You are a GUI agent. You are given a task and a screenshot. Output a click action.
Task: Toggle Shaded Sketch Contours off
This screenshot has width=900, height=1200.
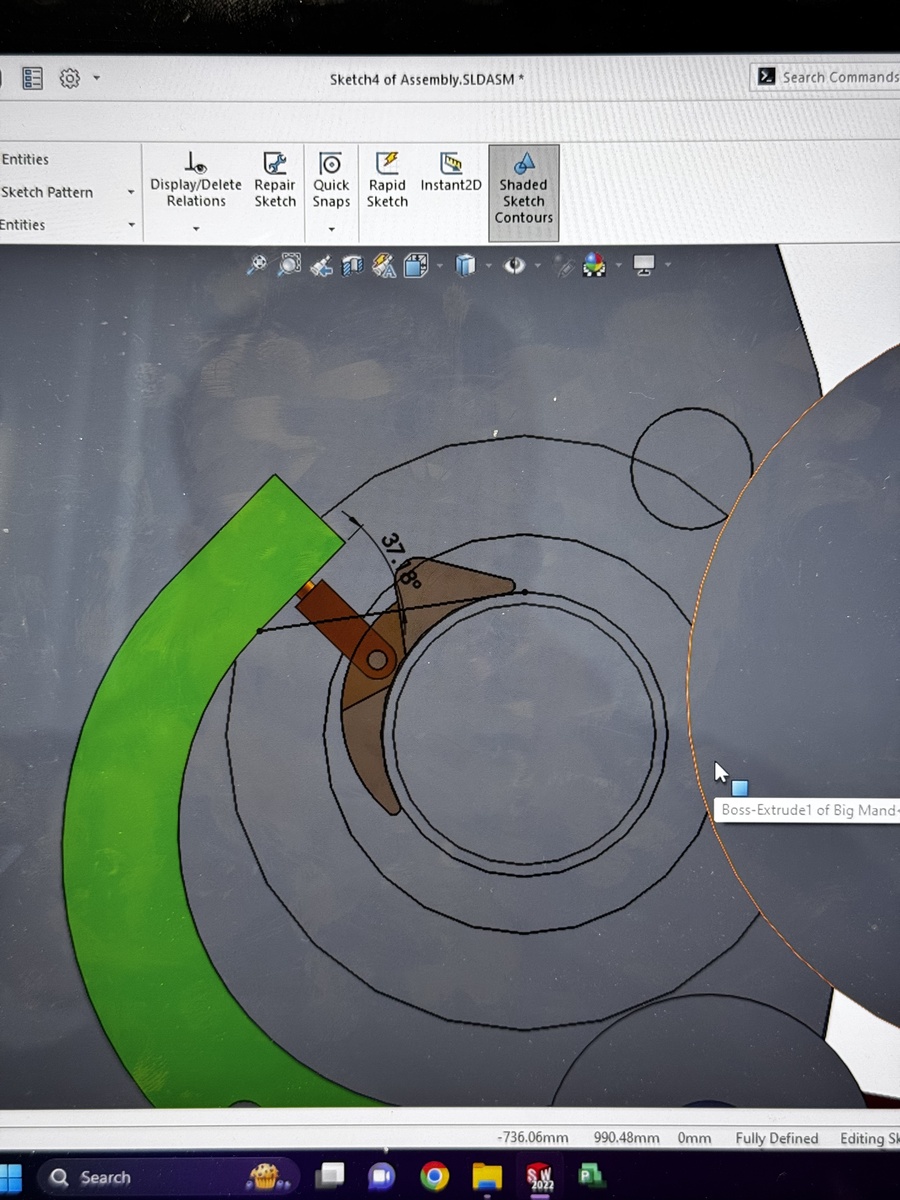click(523, 190)
